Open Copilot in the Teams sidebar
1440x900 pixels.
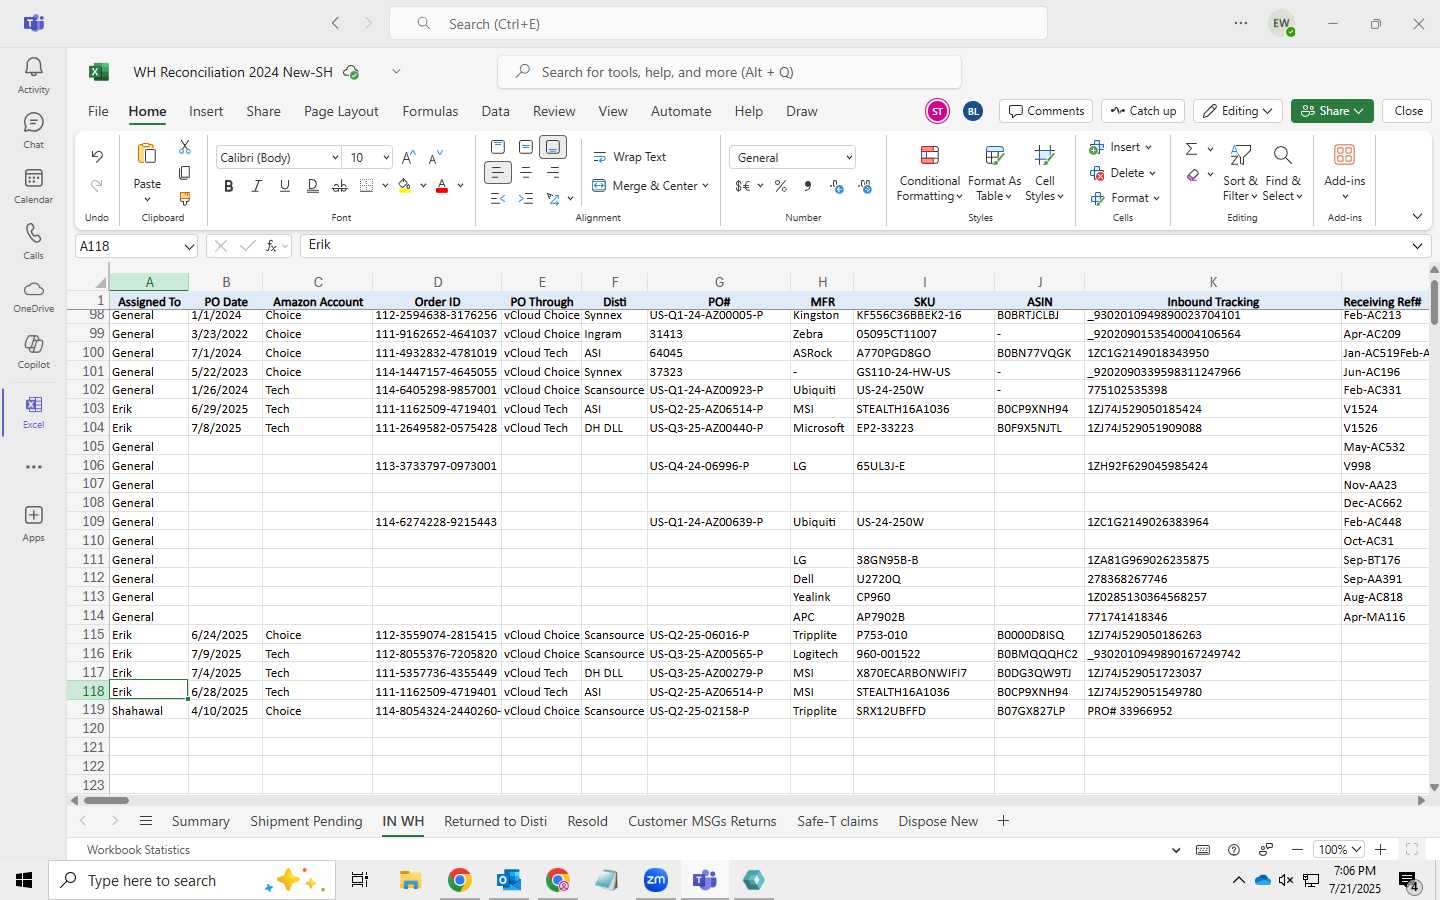(x=33, y=351)
